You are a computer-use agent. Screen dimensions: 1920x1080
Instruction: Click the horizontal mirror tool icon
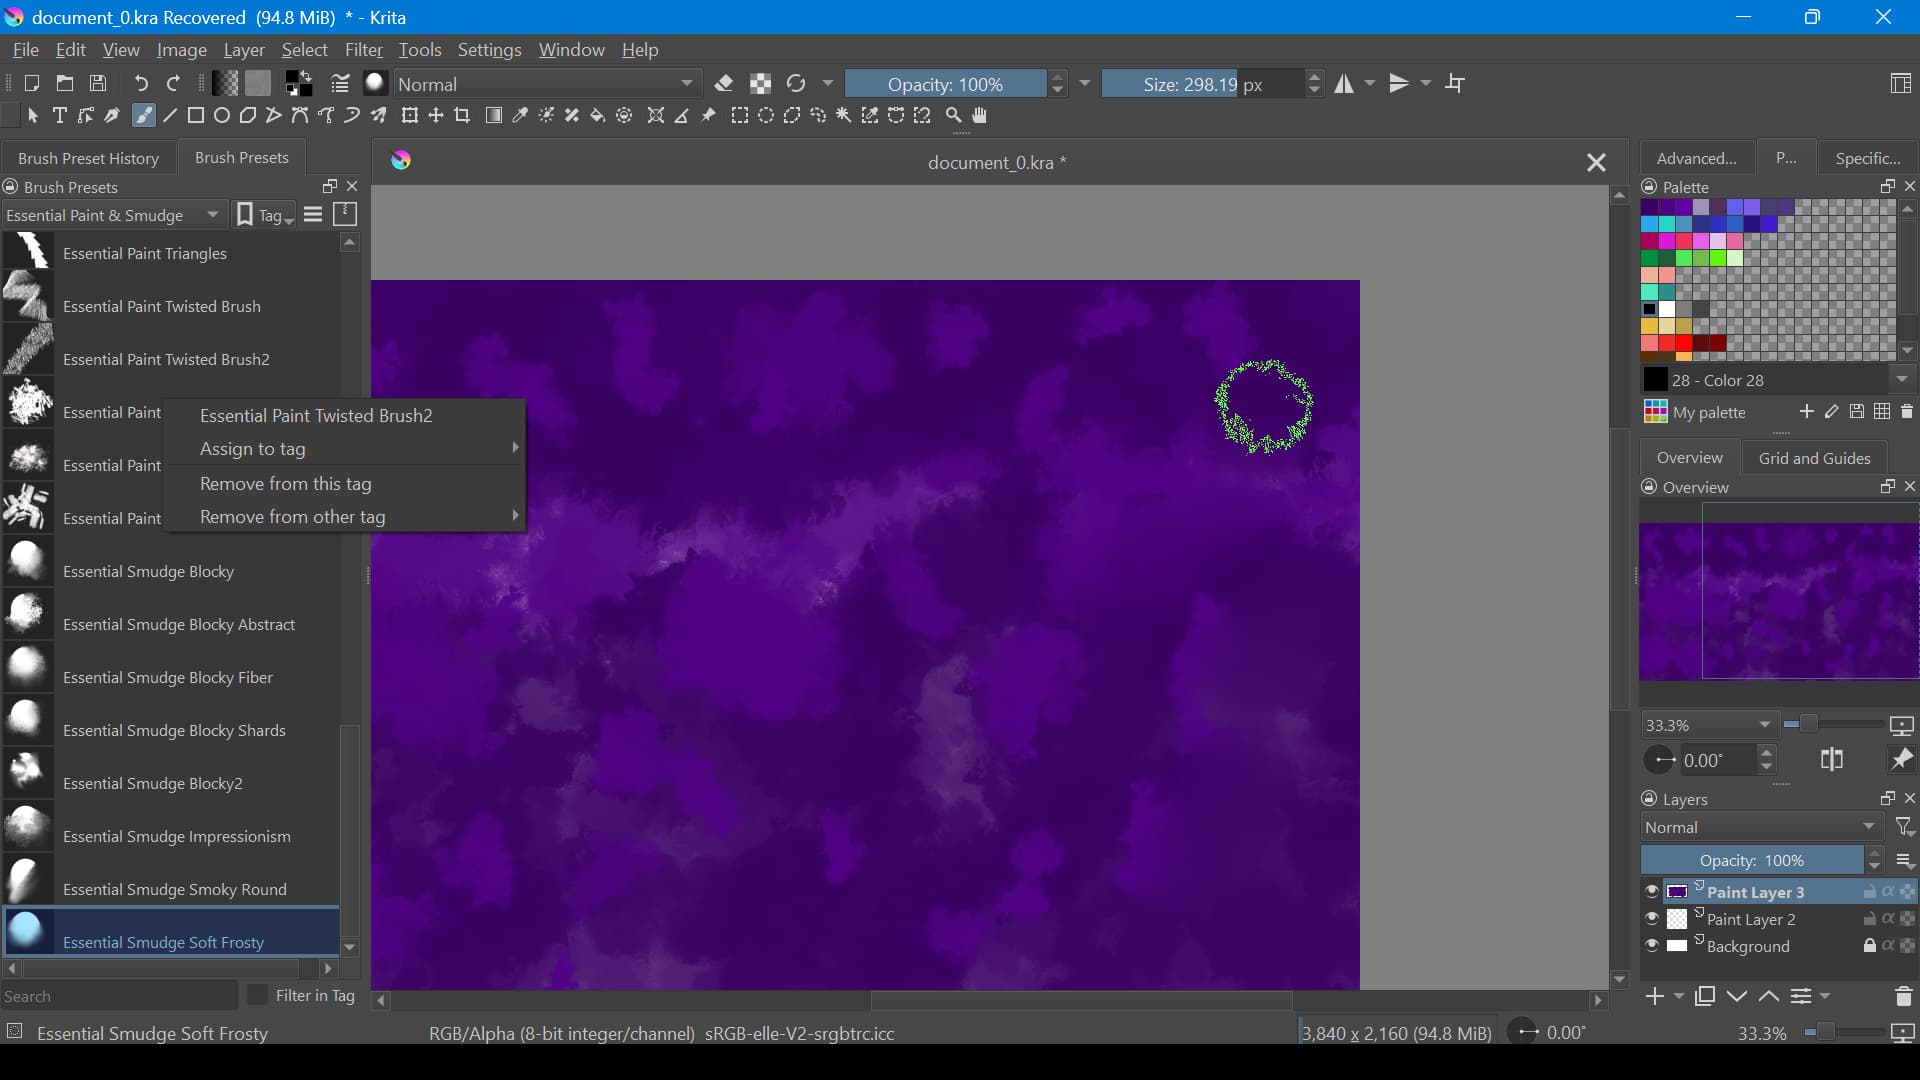coord(1345,84)
